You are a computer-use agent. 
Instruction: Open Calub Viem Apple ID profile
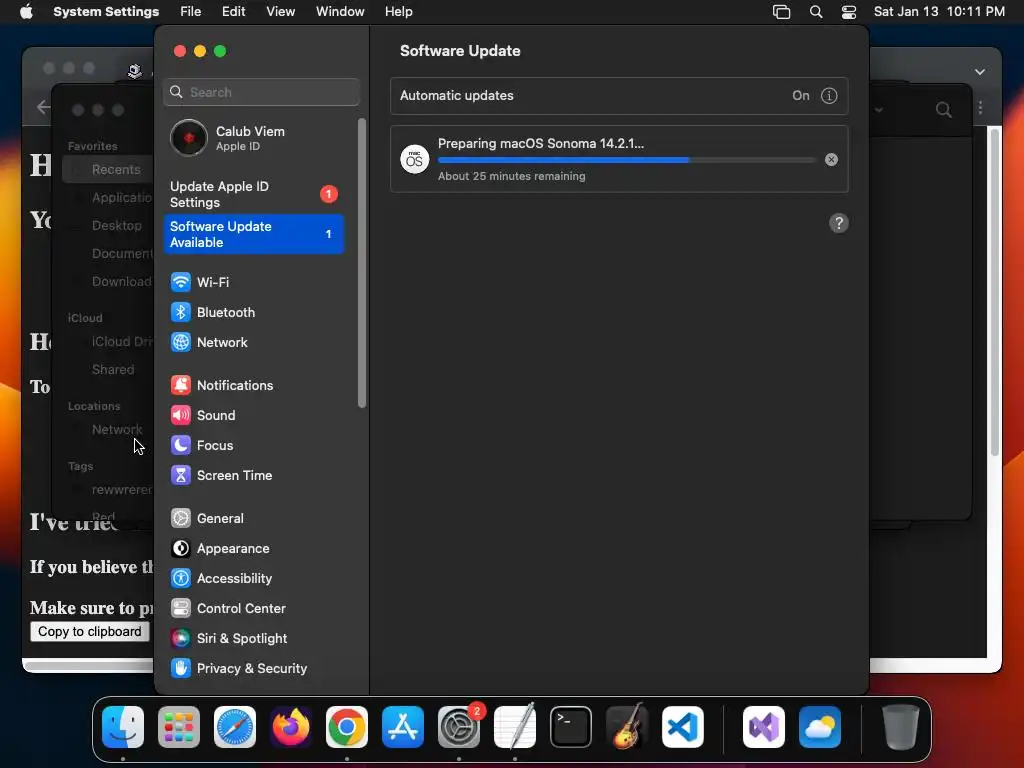254,138
